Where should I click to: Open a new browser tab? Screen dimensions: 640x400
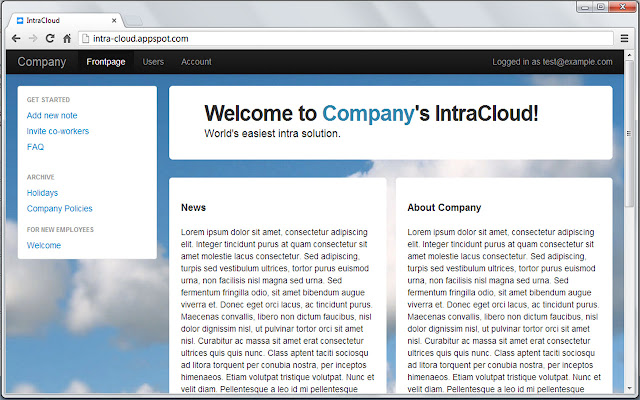(133, 20)
